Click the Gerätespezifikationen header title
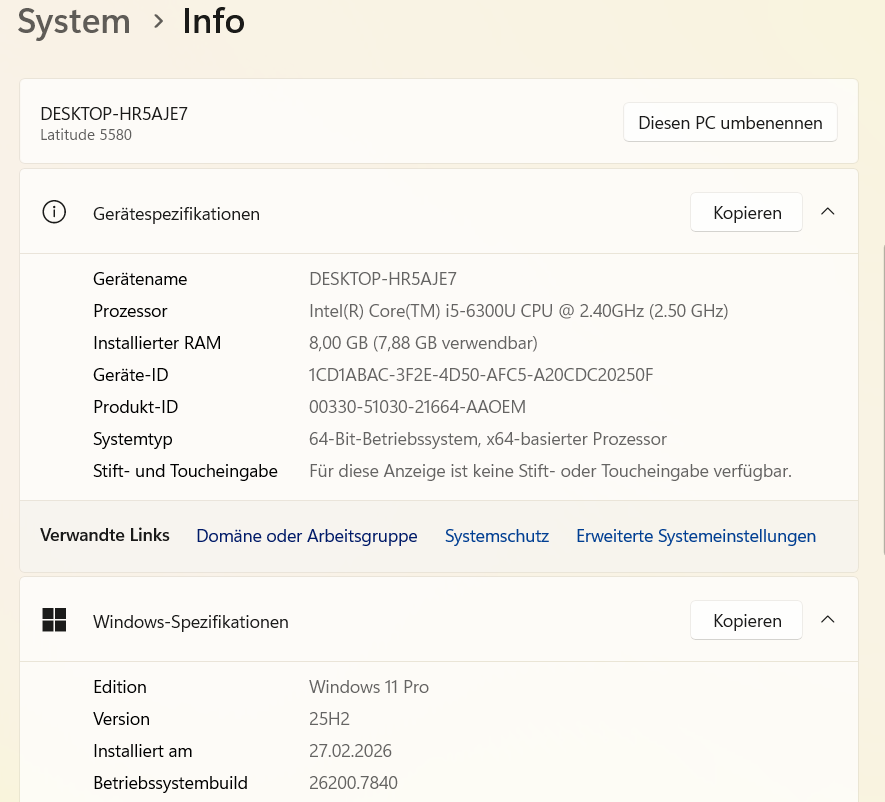The width and height of the screenshot is (885, 802). (x=176, y=214)
